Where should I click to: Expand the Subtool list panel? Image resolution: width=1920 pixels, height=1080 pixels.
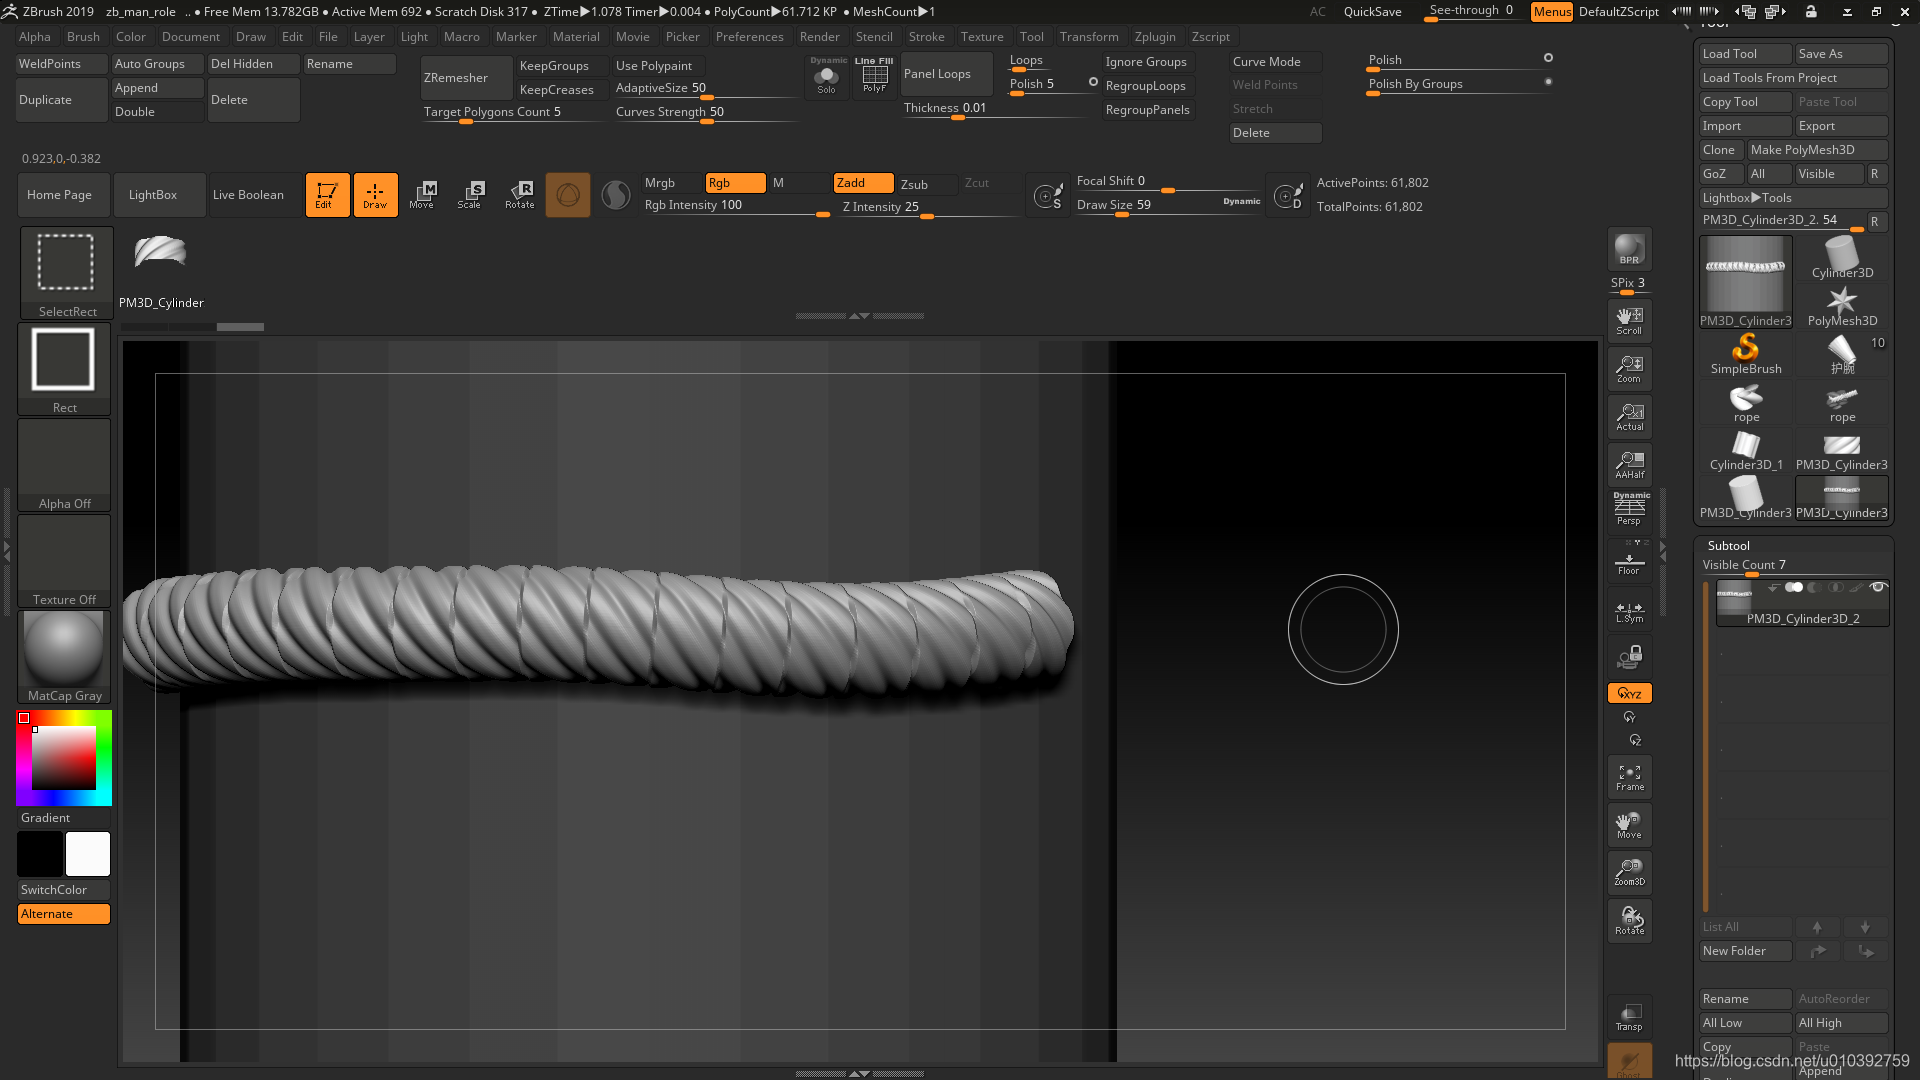point(1727,545)
